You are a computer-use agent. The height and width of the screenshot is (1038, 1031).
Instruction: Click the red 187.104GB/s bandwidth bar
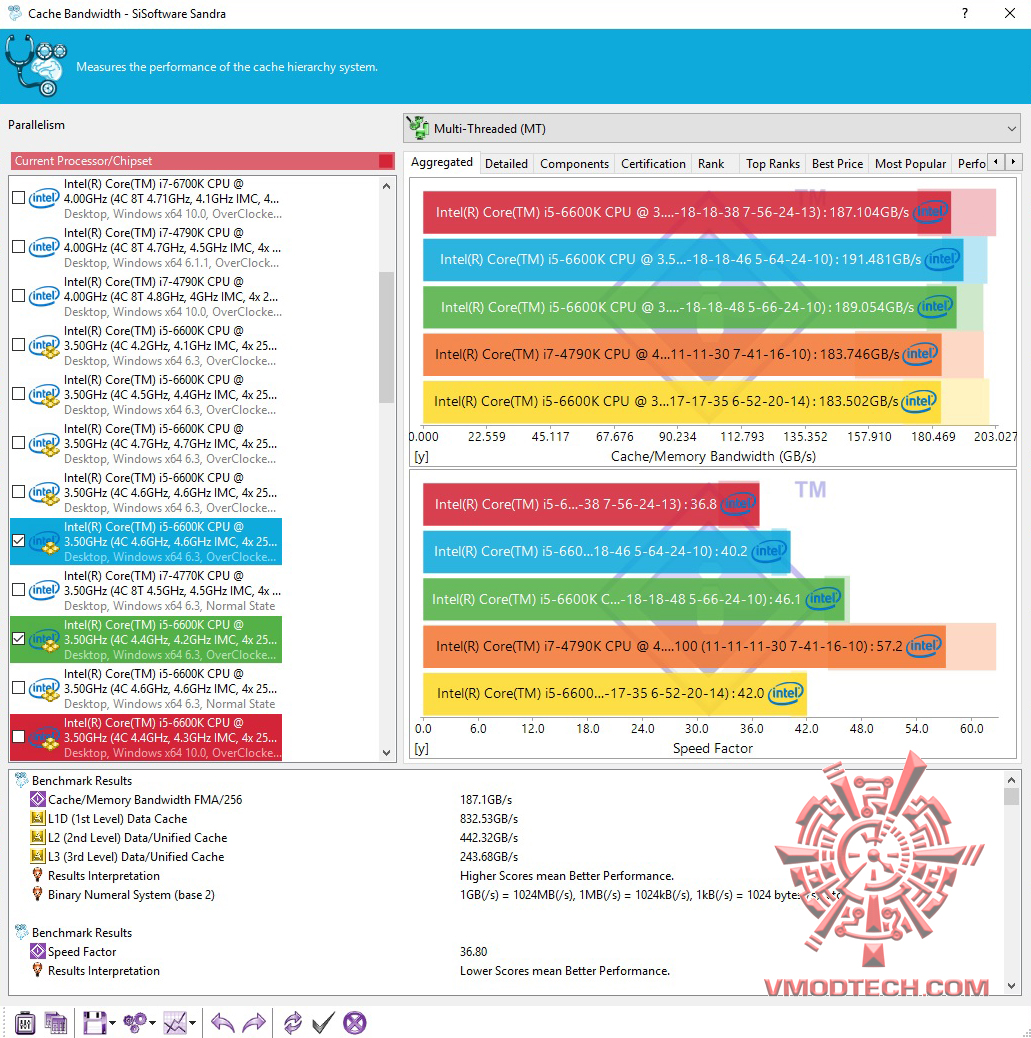click(687, 212)
